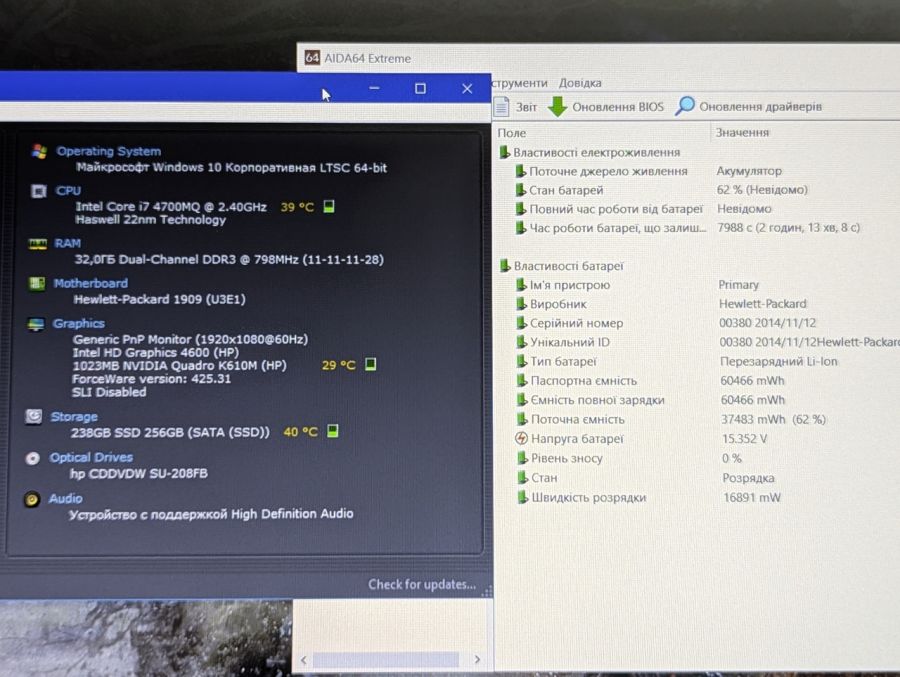
Task: Click the RAM module icon
Action: pyautogui.click(x=37, y=244)
